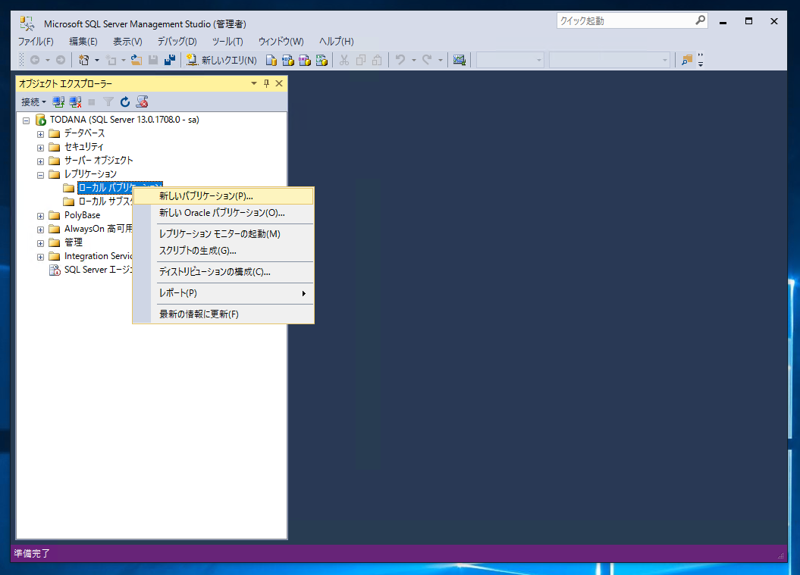
Task: Collapse the TODANA server node
Action: click(x=26, y=121)
